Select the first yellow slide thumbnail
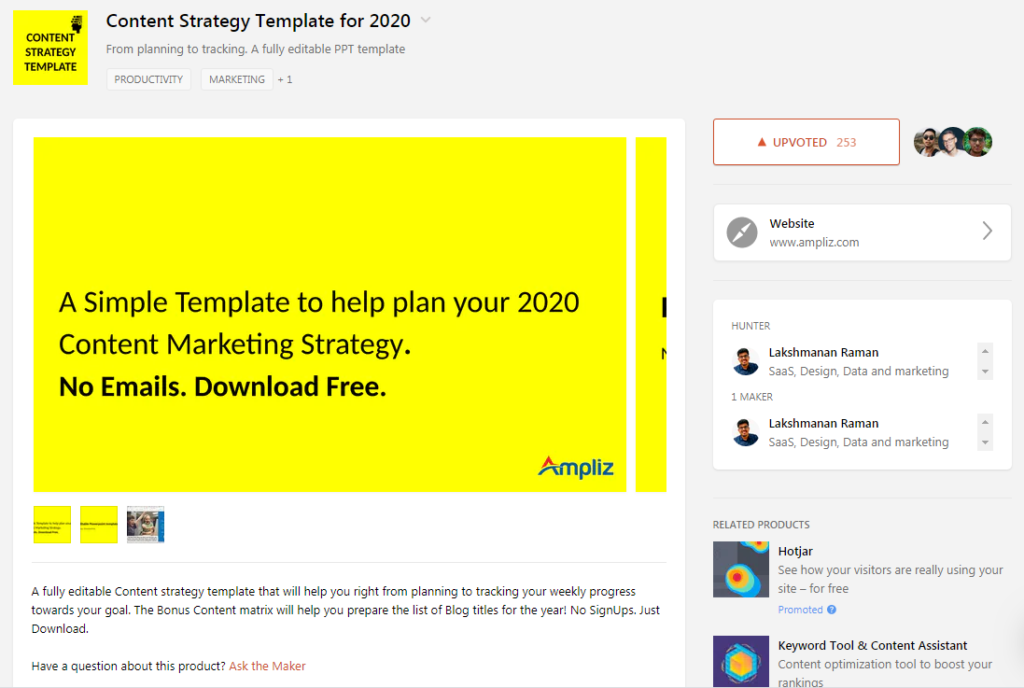The image size is (1024, 688). point(52,524)
